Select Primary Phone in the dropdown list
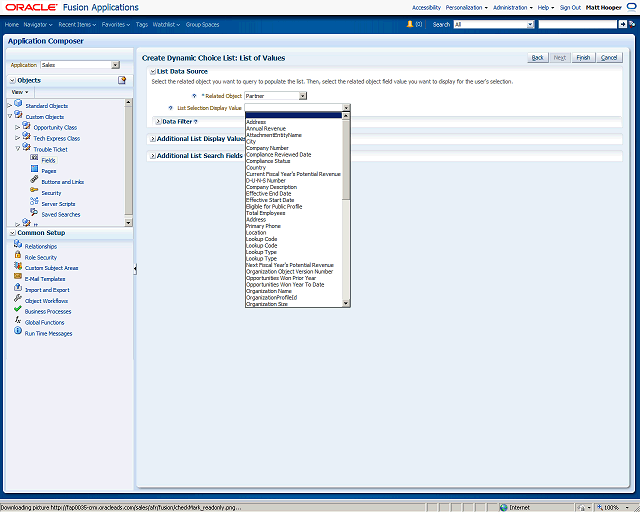 click(x=293, y=226)
